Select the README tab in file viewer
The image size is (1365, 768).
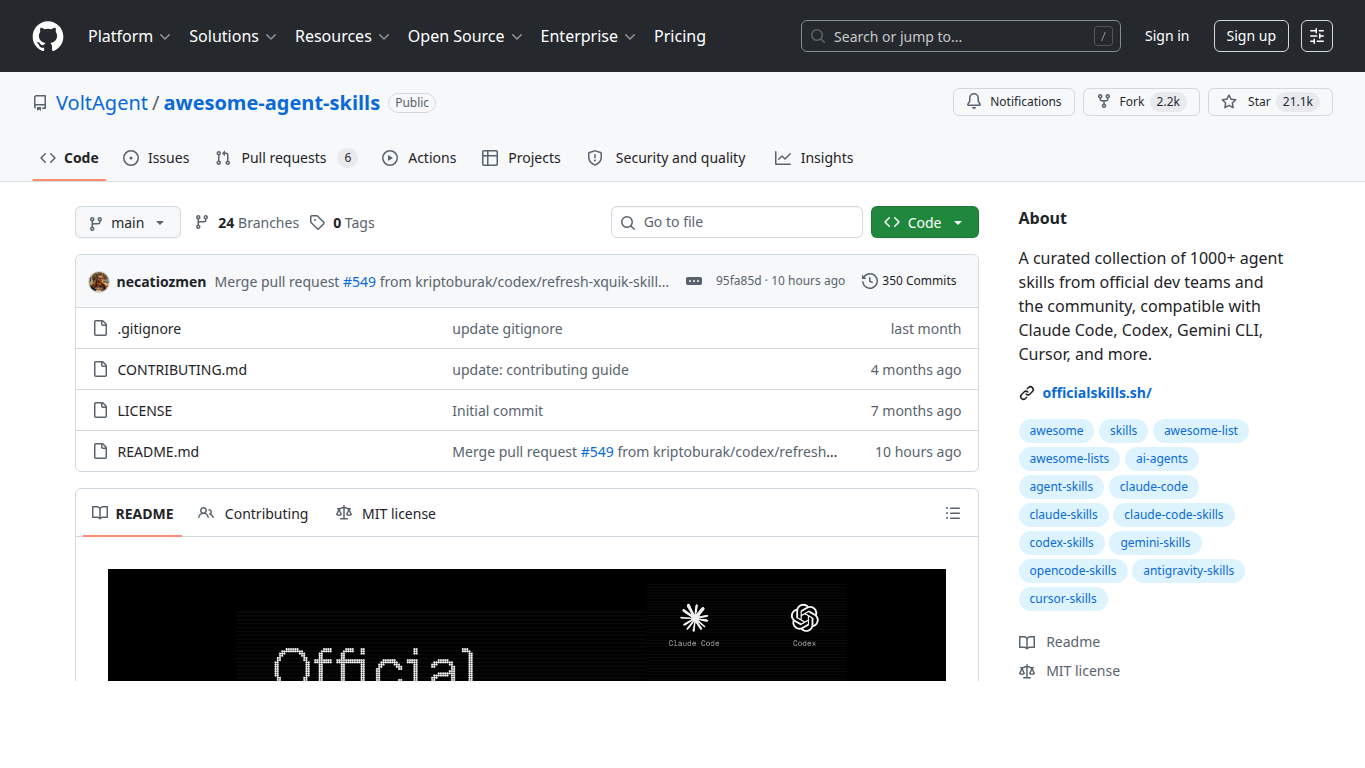point(133,513)
